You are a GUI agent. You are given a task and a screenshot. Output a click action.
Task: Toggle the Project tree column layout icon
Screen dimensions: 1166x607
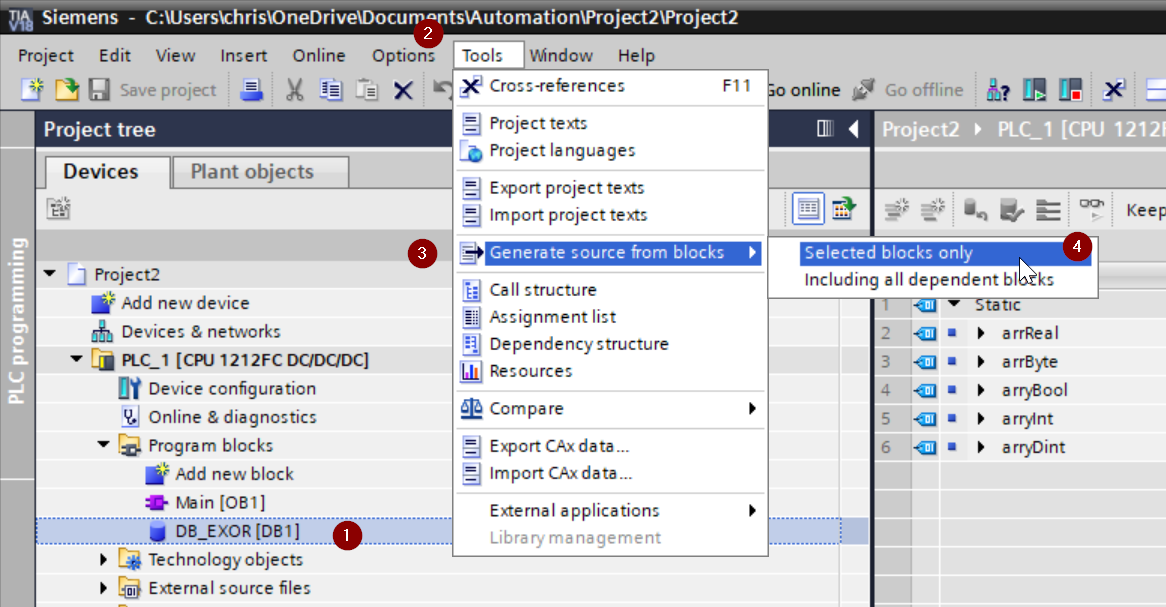pyautogui.click(x=825, y=129)
